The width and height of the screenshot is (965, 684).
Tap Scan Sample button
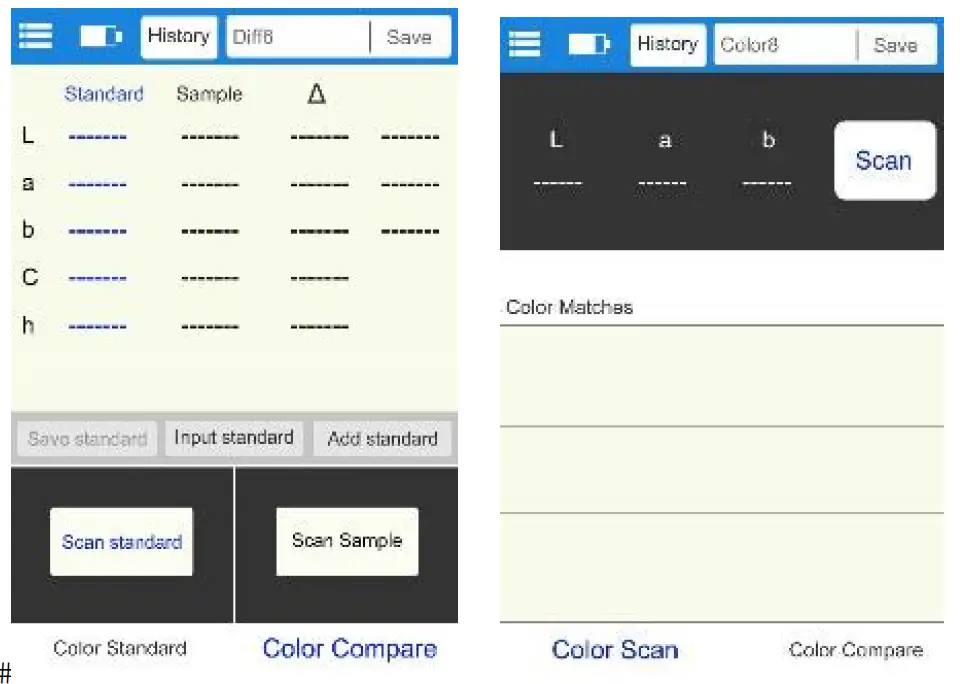click(347, 541)
